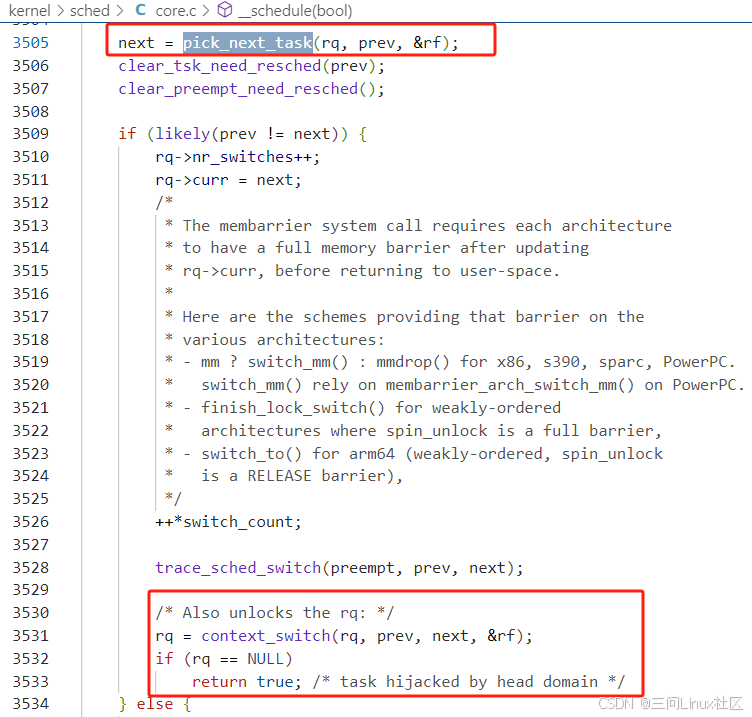Click 'task hijacked by head domain' comment
752x717 pixels.
point(469,682)
